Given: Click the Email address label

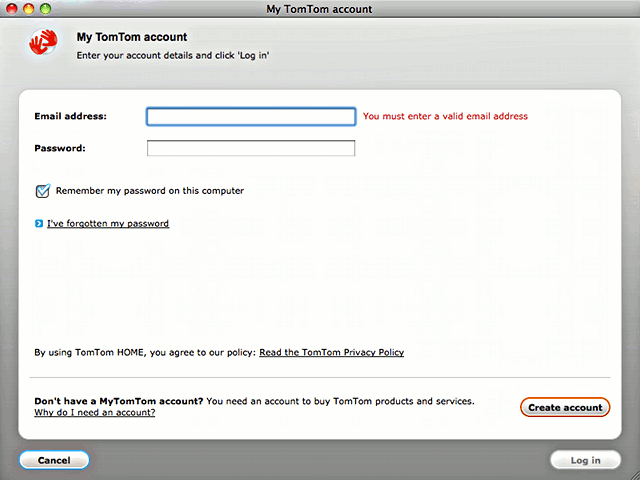Looking at the screenshot, I should 70,117.
